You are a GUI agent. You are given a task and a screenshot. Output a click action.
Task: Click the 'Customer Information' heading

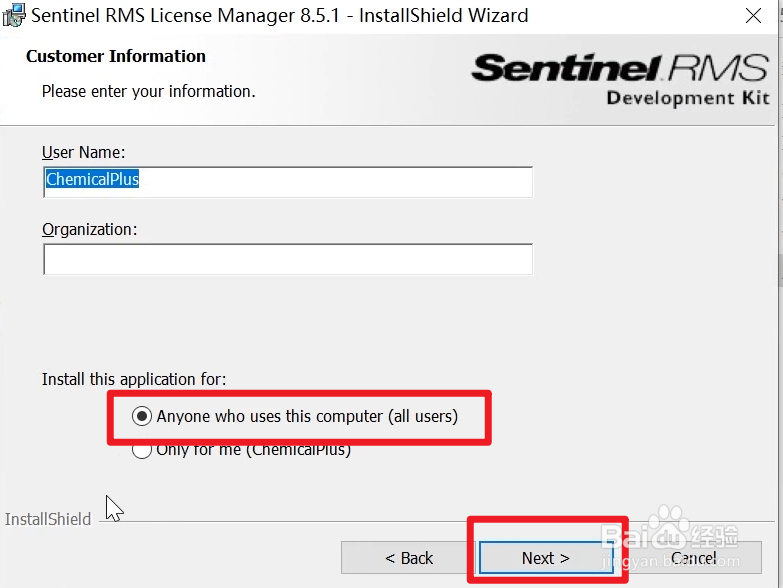116,56
